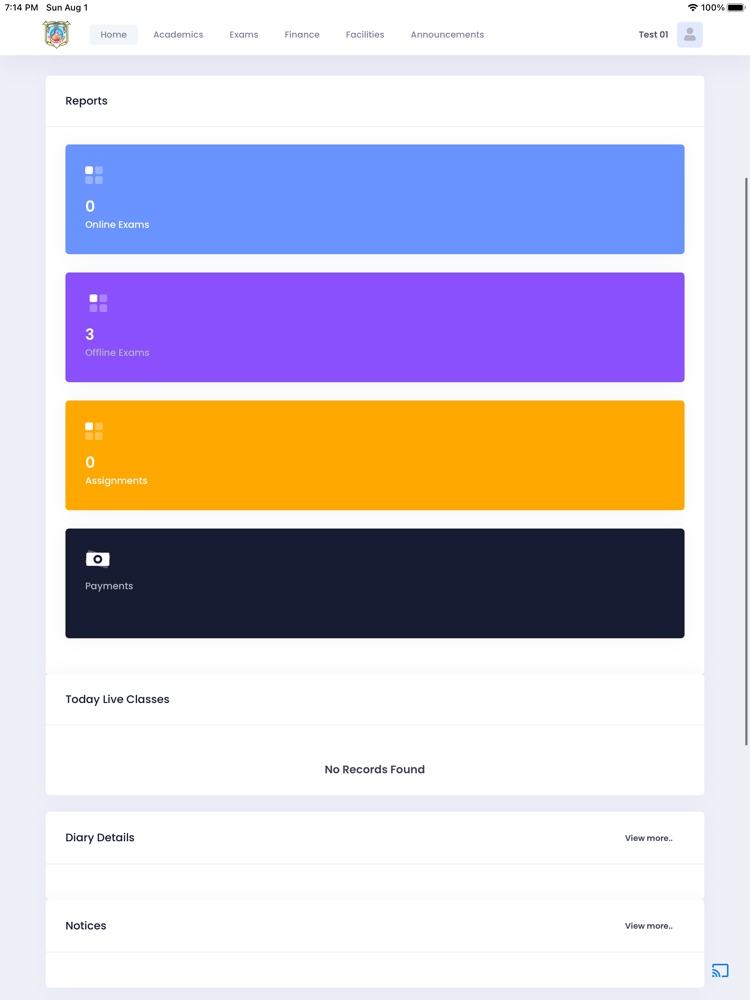The height and width of the screenshot is (1000, 750).
Task: Tap the screen cast icon
Action: click(x=720, y=970)
